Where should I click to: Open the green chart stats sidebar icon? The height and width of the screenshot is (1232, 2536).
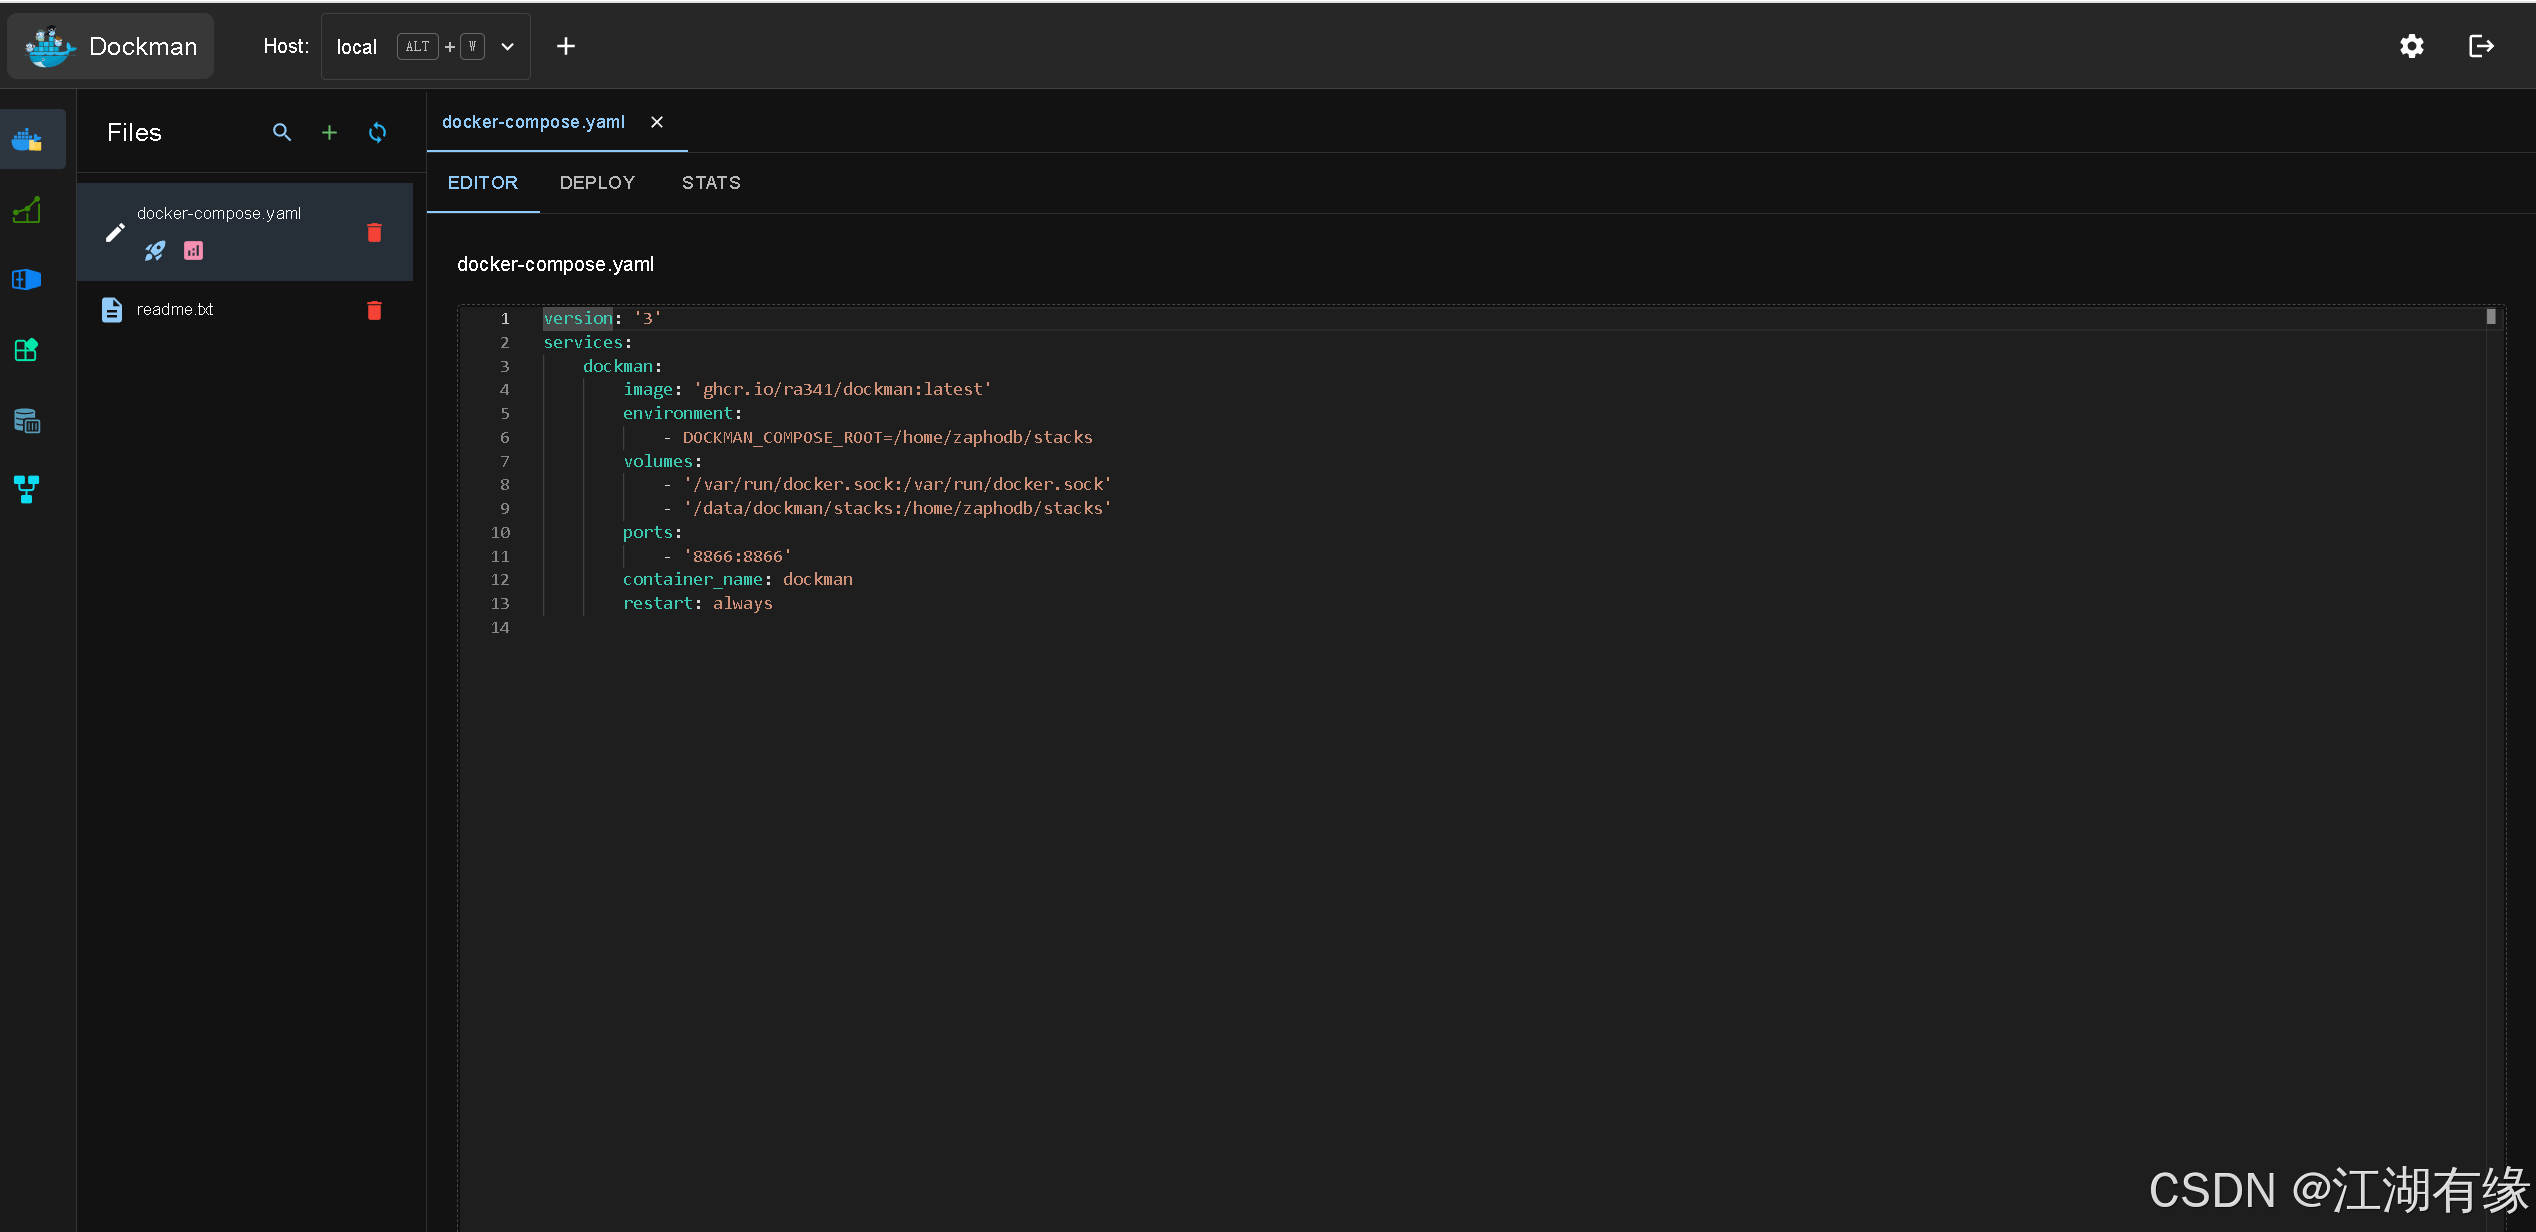coord(27,210)
